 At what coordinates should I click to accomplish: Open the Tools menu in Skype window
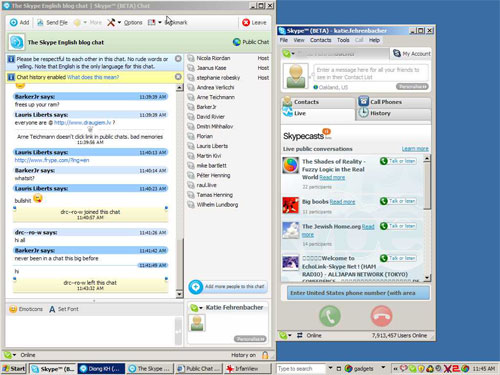pos(343,40)
